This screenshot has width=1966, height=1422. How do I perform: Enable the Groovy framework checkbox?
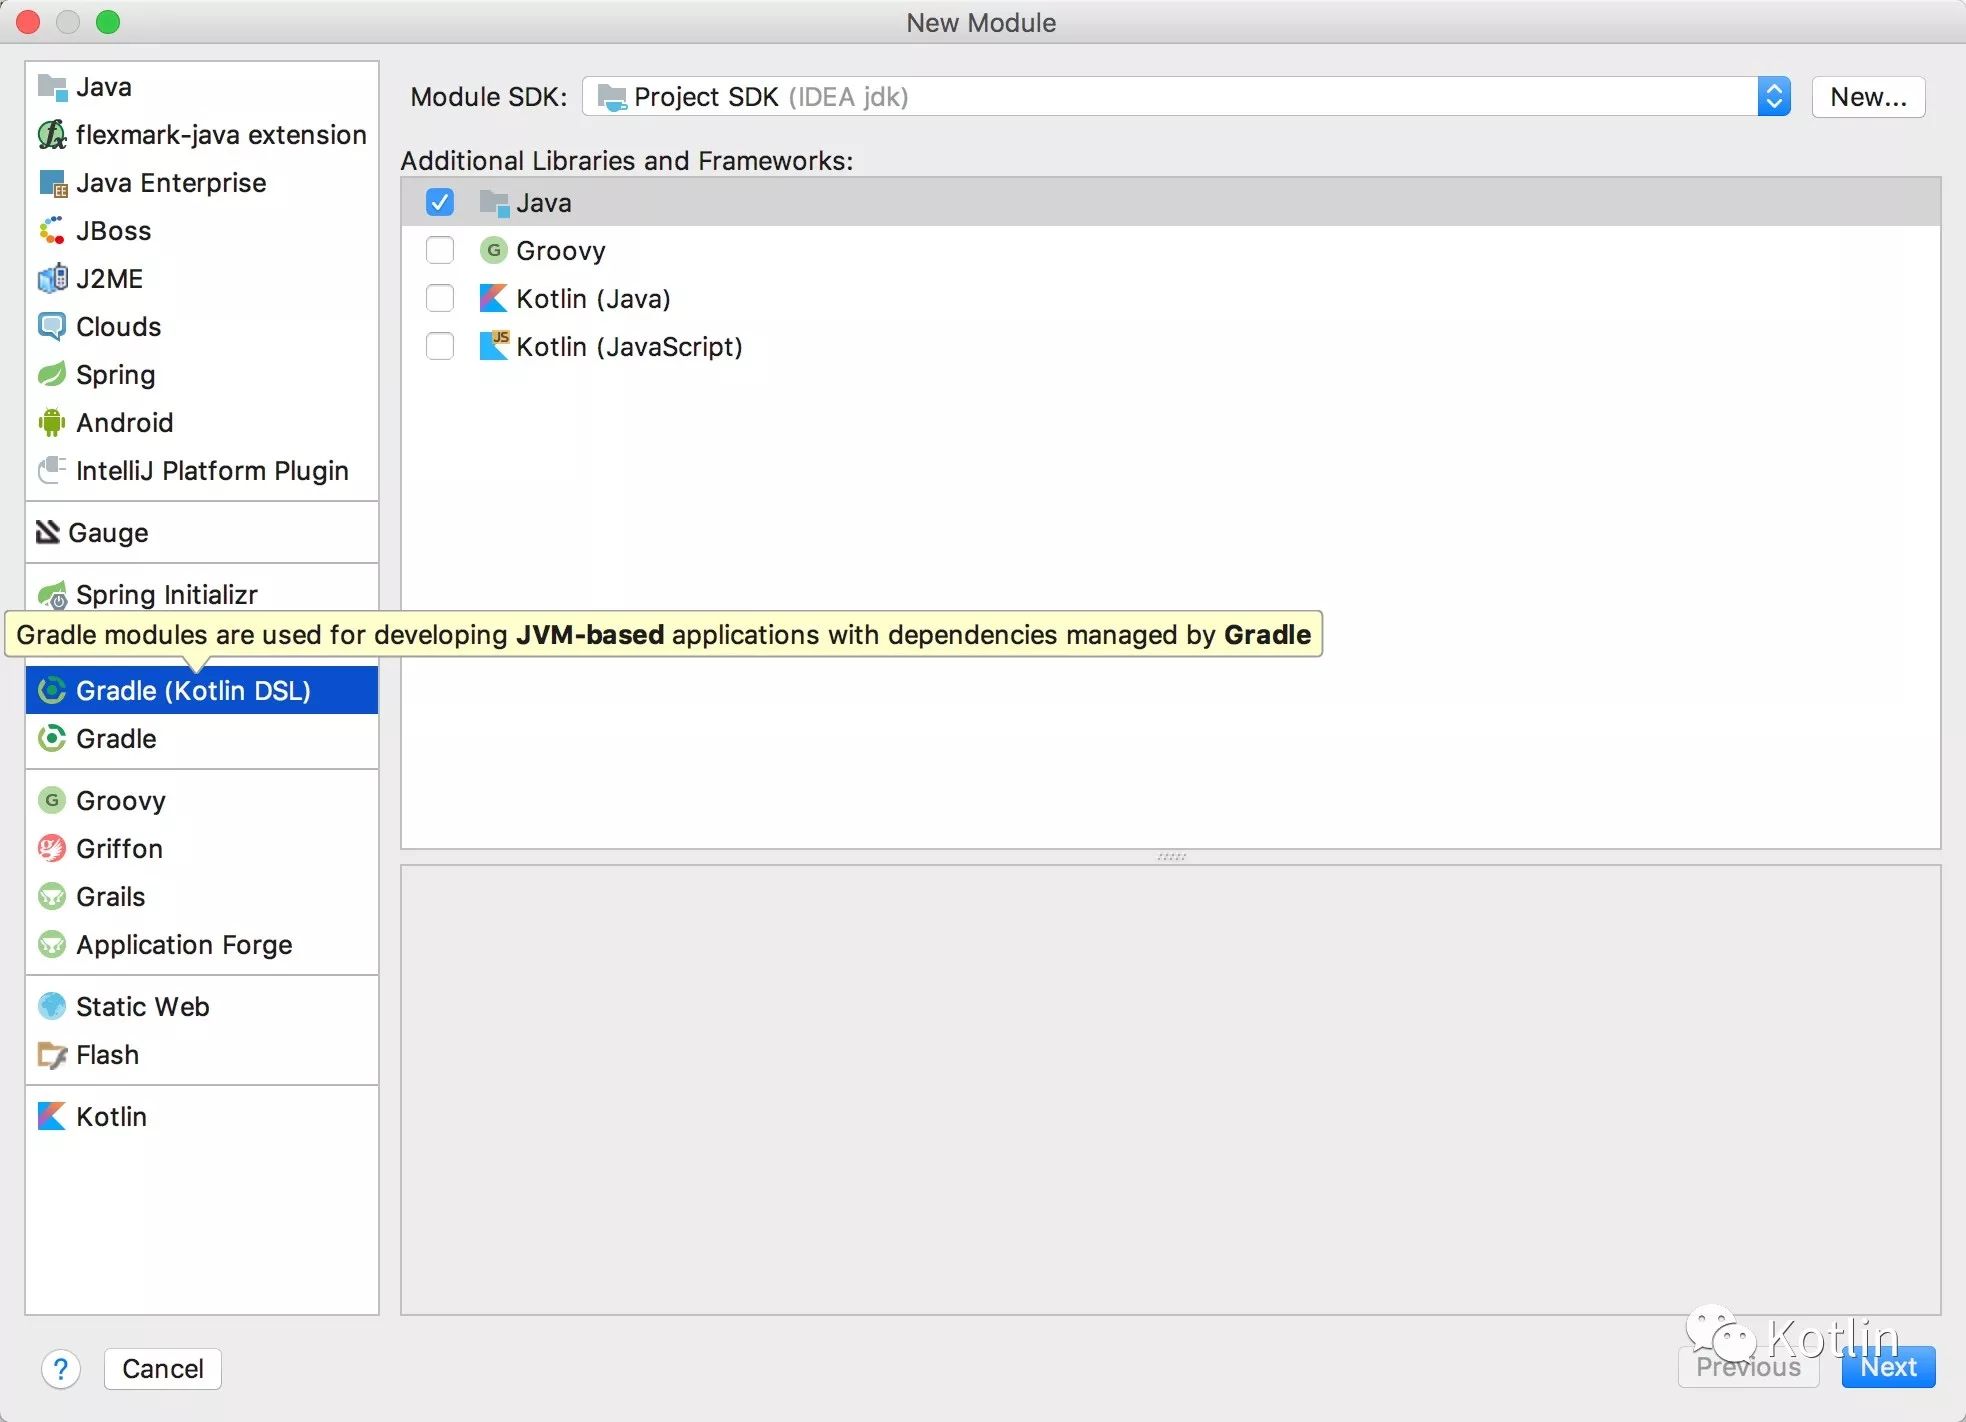coord(440,251)
